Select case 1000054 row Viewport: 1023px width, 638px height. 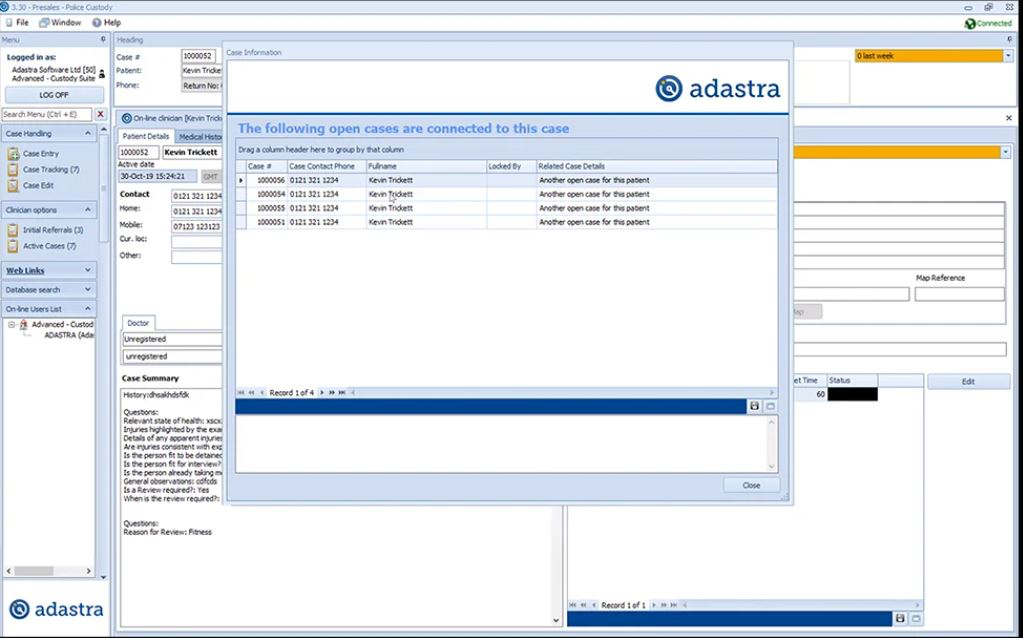506,194
